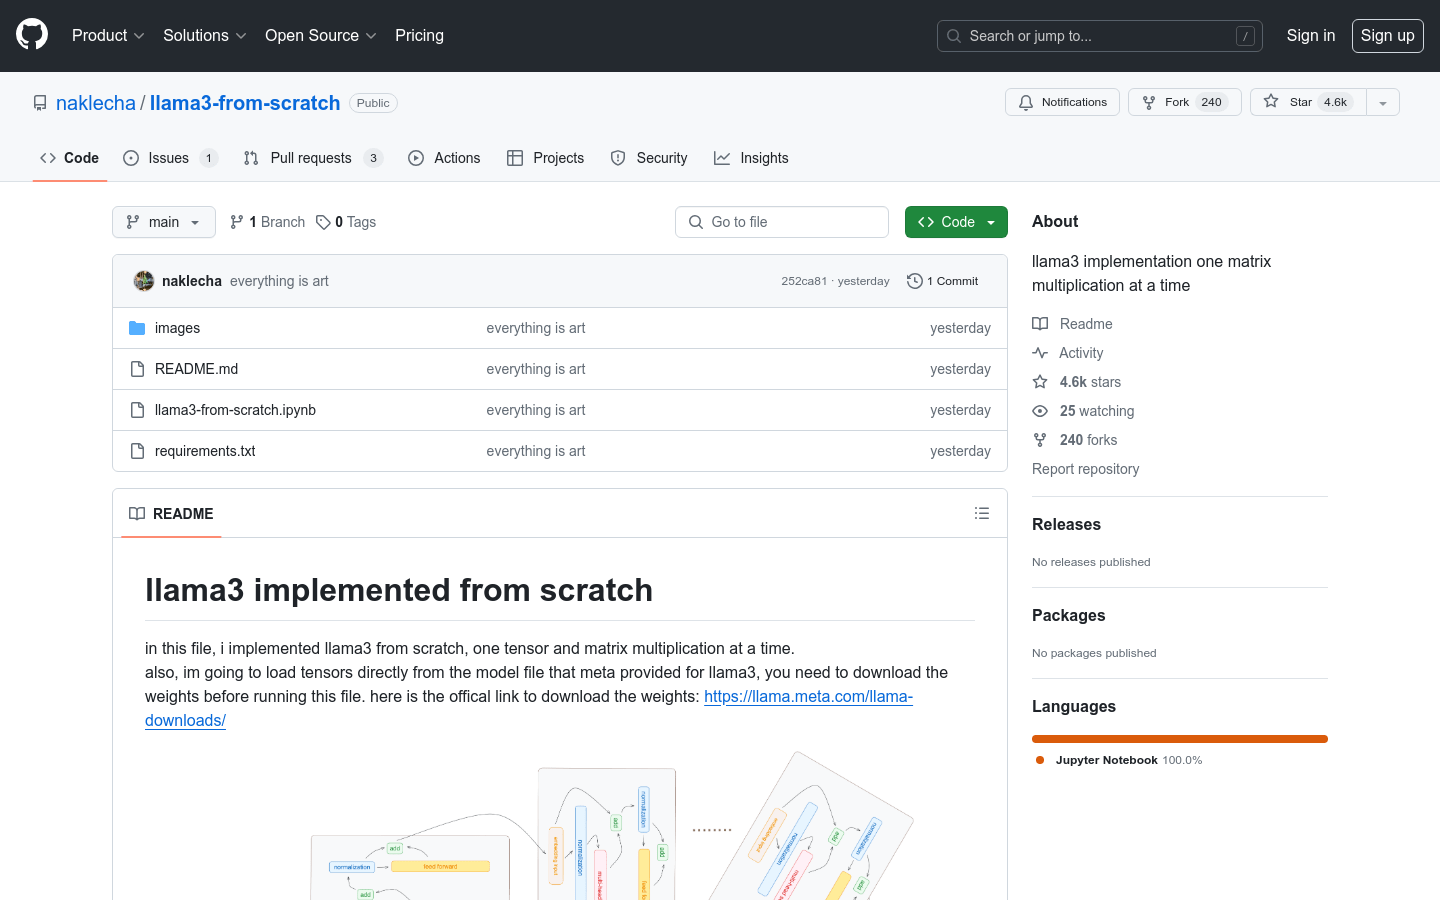This screenshot has width=1440, height=900.
Task: Open the llama3-from-scratch repository link
Action: coord(245,103)
